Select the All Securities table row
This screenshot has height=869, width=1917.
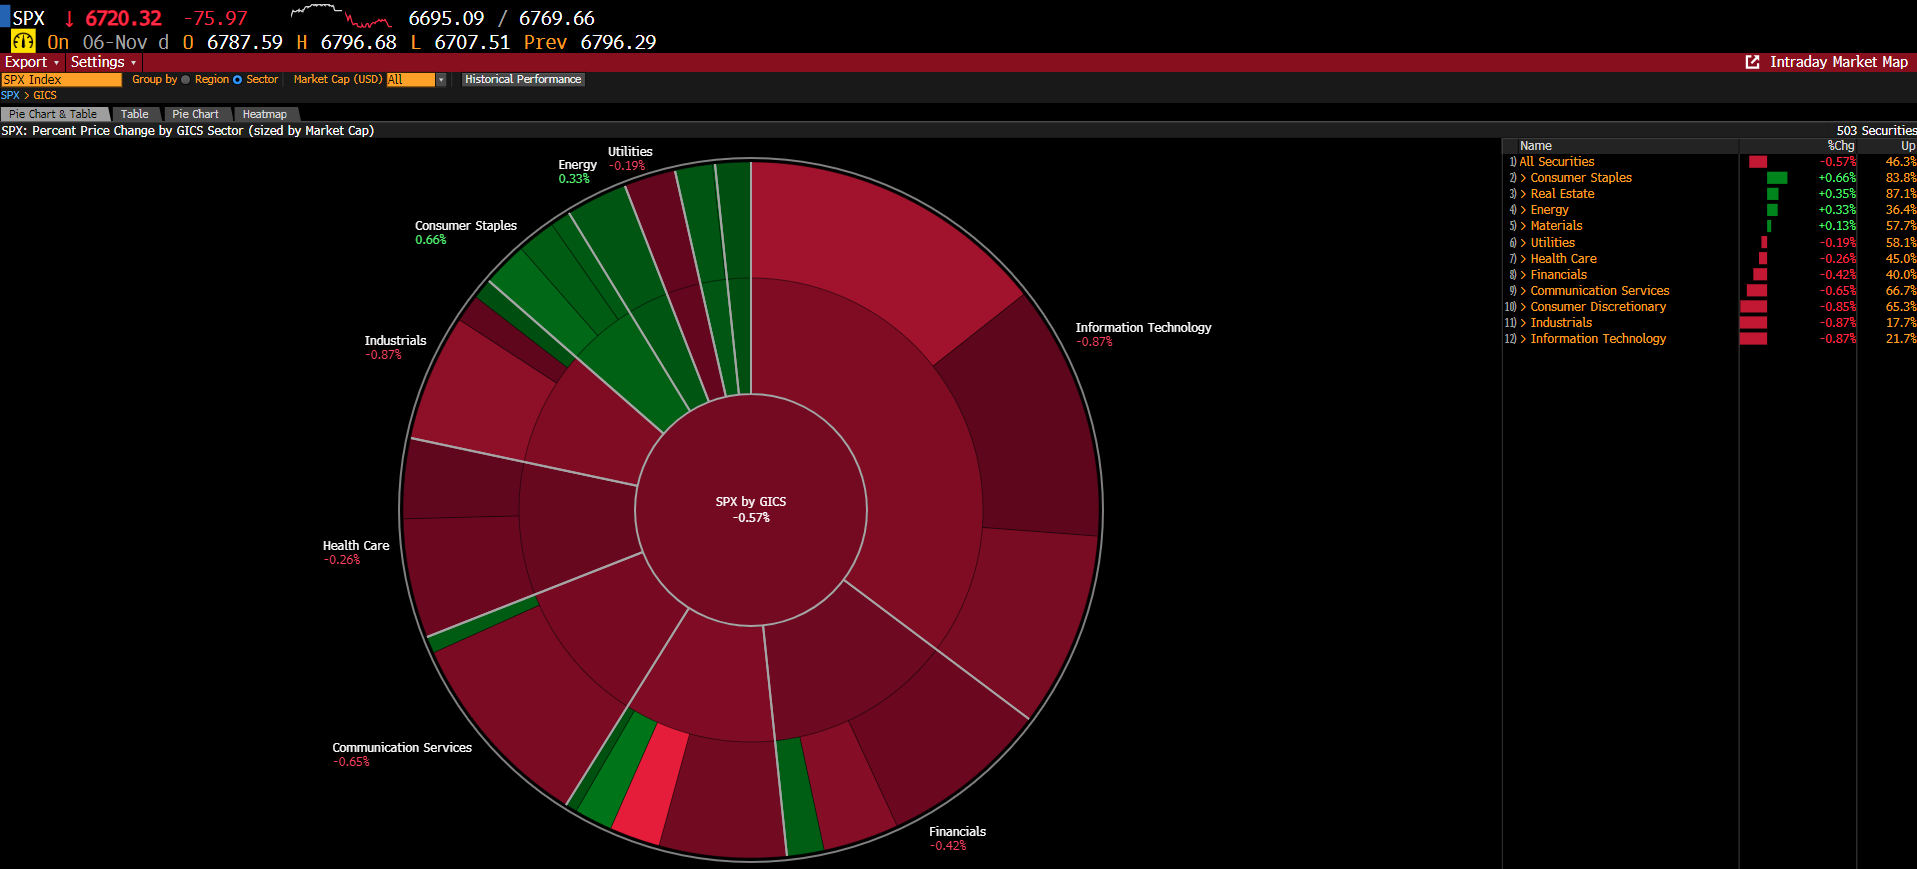(1709, 162)
